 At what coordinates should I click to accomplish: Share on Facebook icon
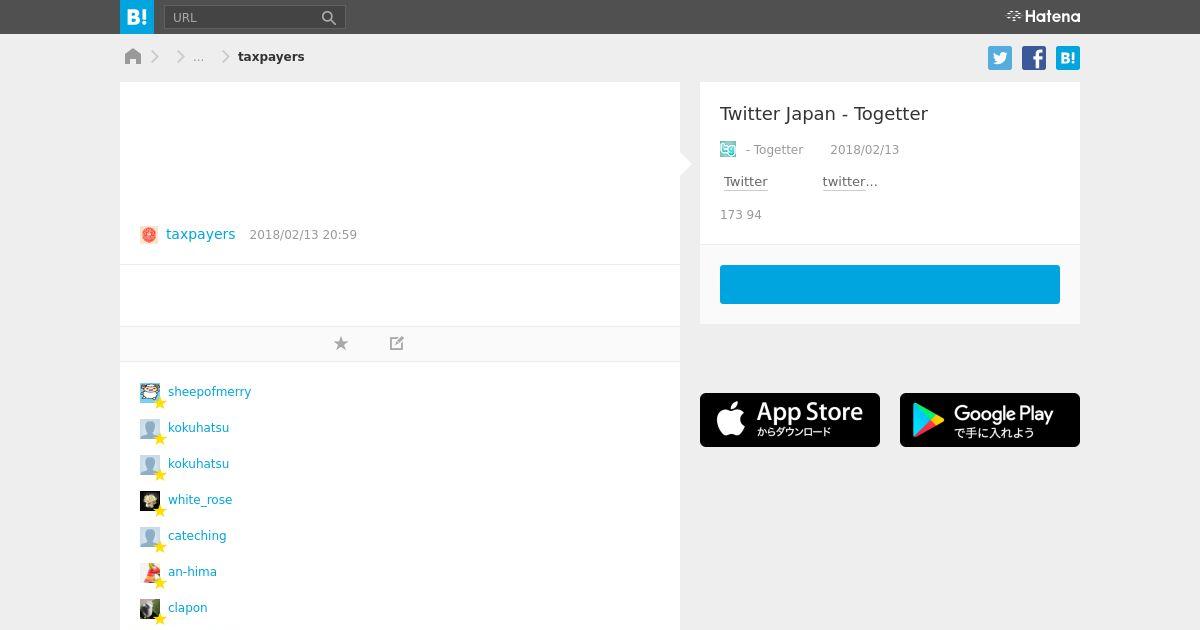coord(1034,58)
